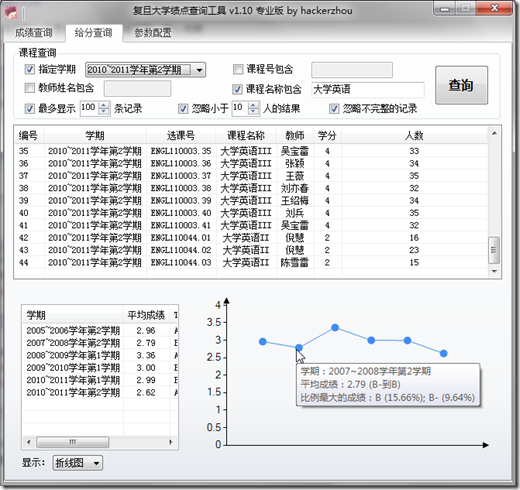Click the app icon in title bar
Screen dimensions: 520x490
click(11, 12)
